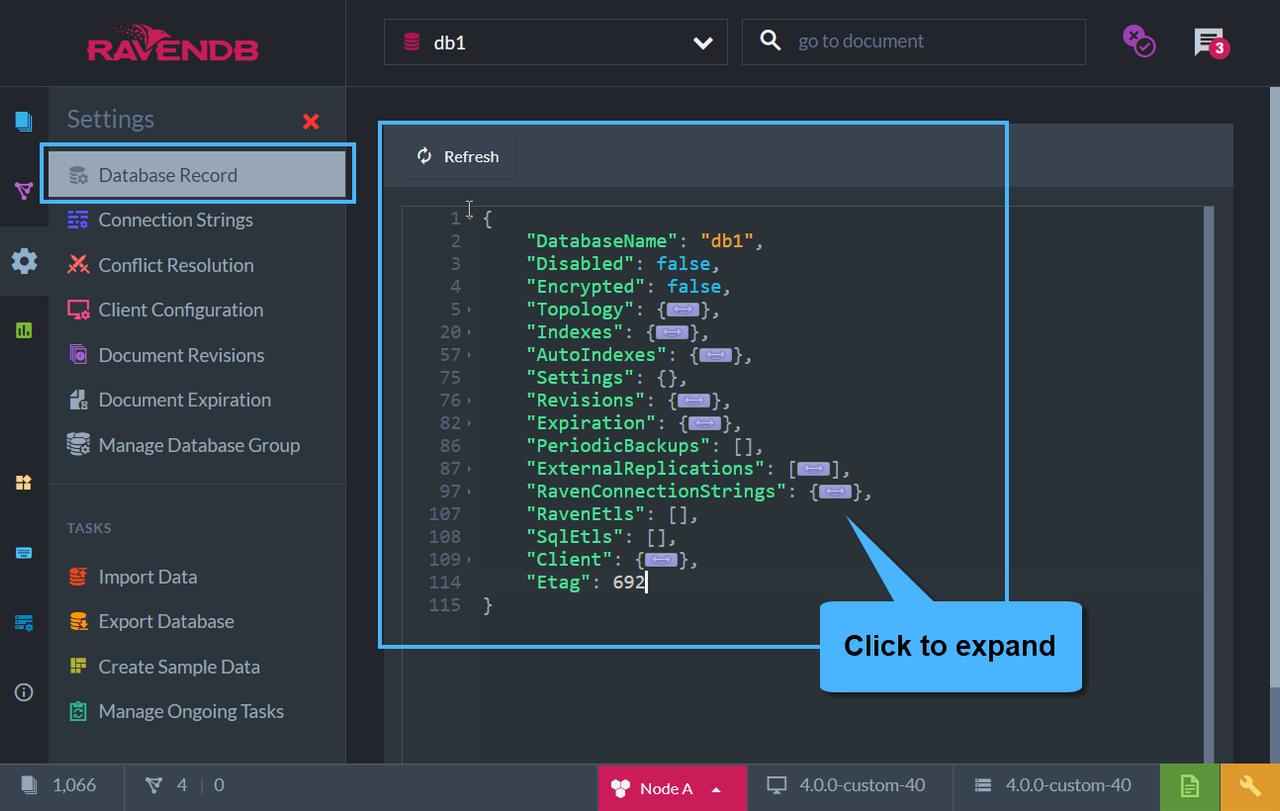
Task: Click the About info icon in the left rail
Action: (24, 692)
